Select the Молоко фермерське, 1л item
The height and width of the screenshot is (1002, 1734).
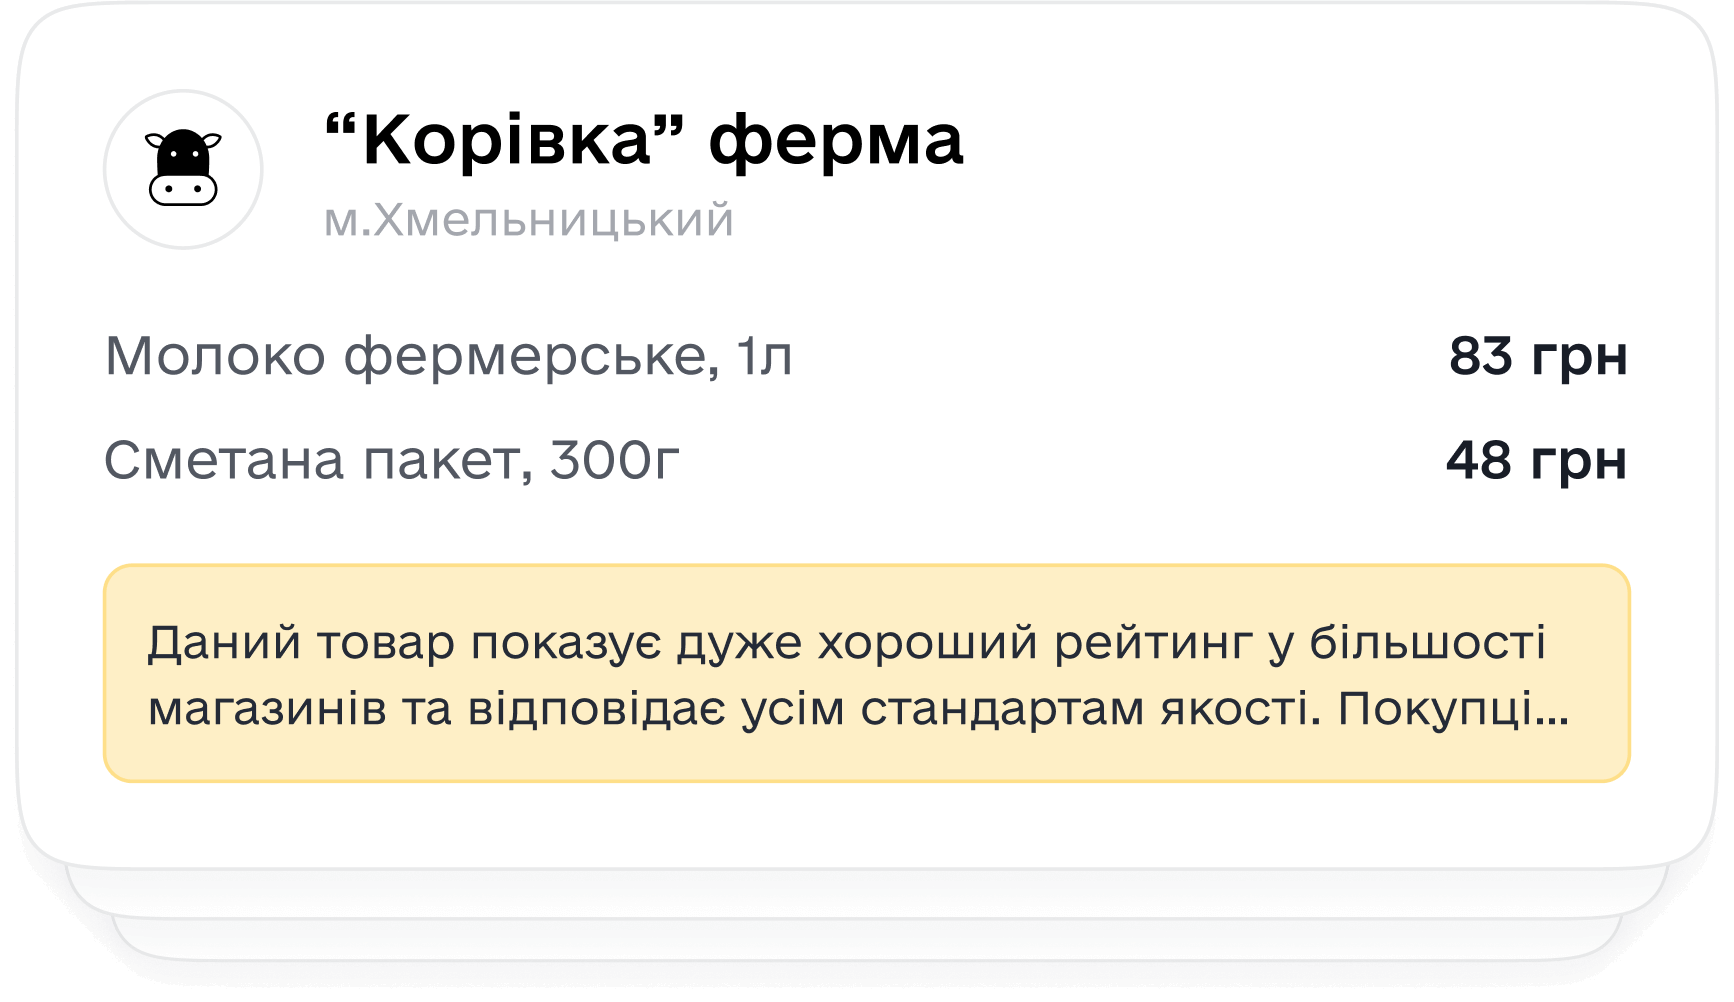click(x=449, y=356)
